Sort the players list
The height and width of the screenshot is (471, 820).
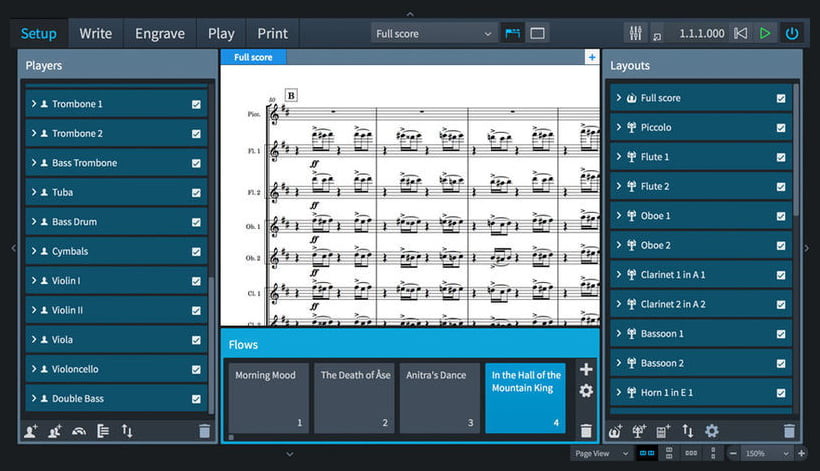tap(127, 431)
